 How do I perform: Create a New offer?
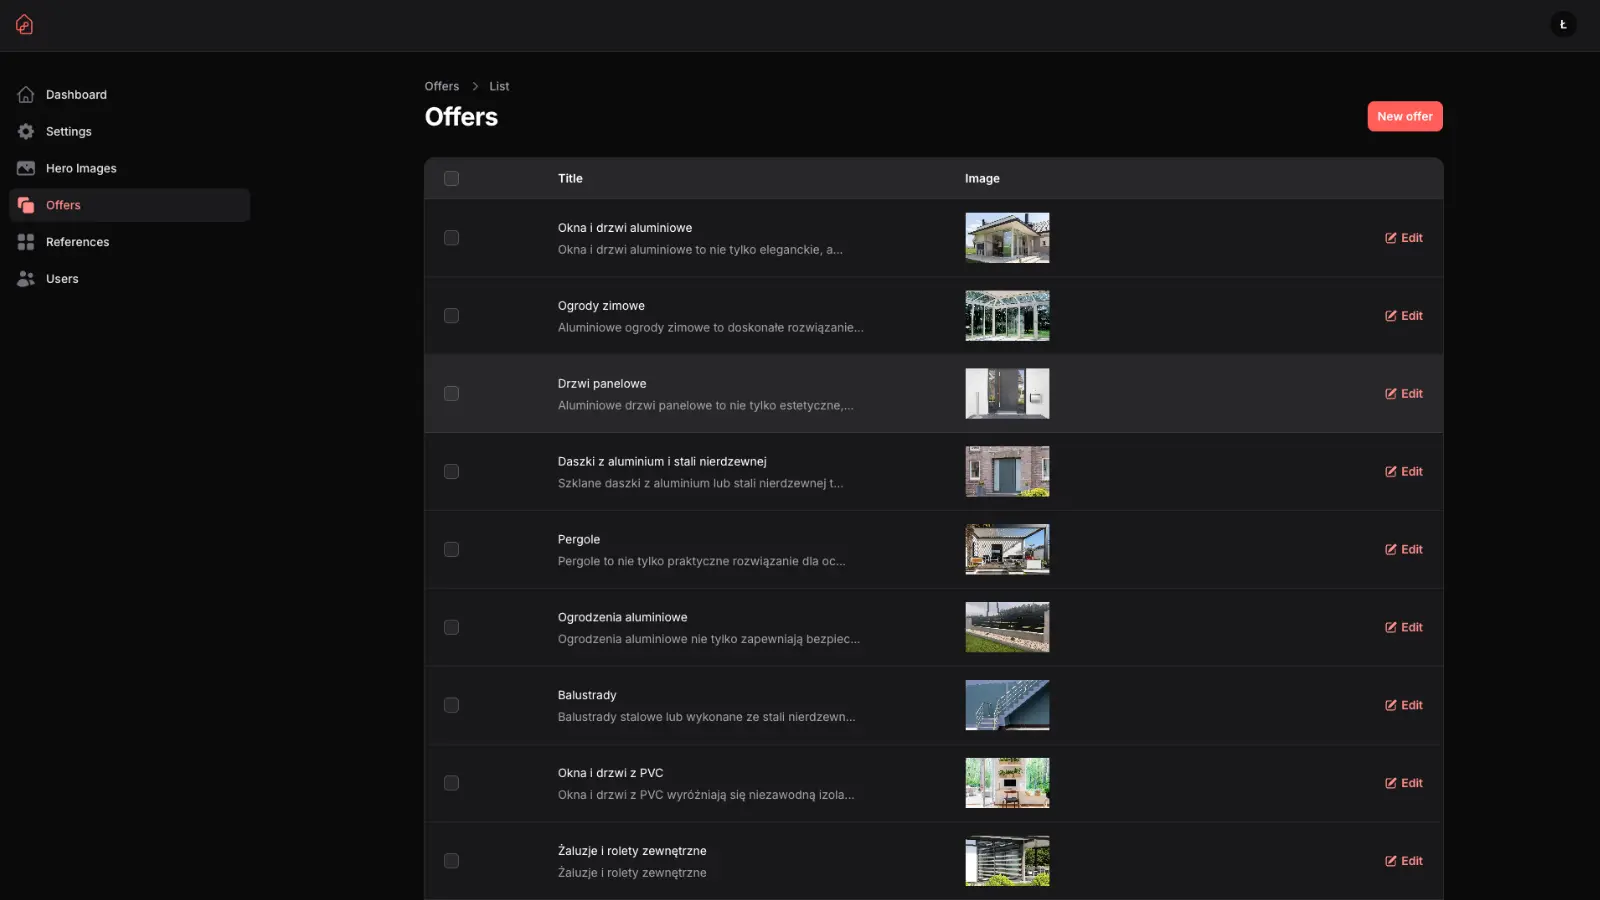[x=1405, y=116]
